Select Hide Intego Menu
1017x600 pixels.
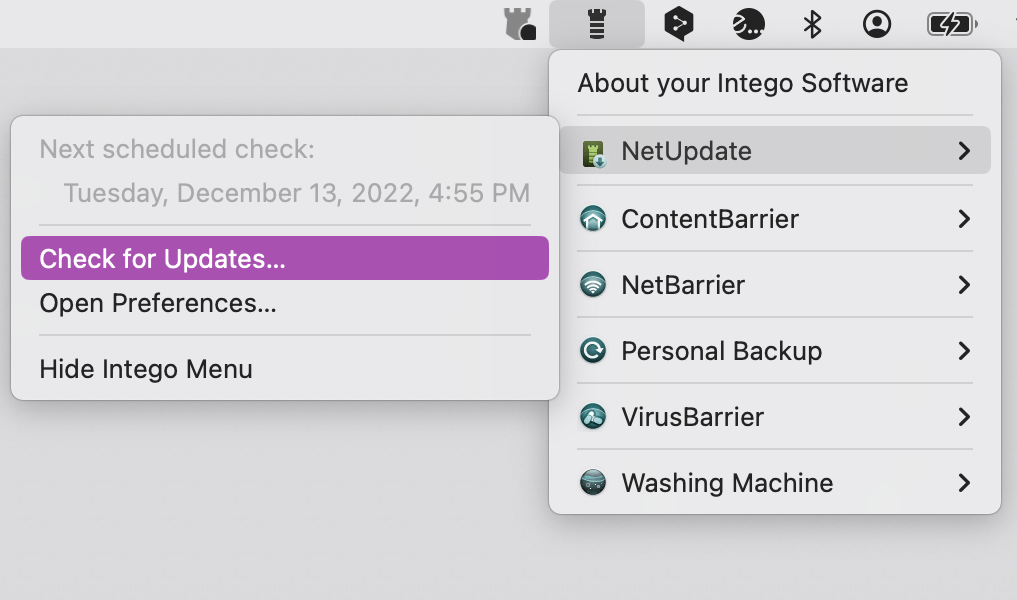click(146, 369)
